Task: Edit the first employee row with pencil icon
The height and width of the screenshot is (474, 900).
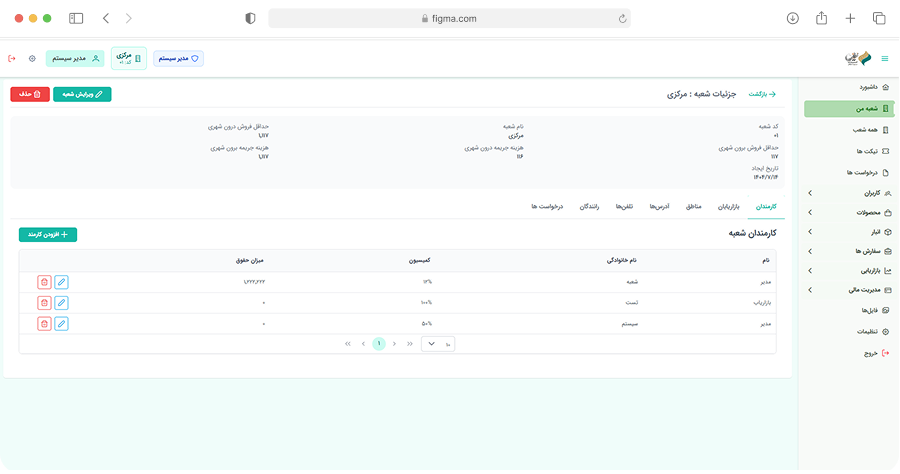Action: pos(61,282)
